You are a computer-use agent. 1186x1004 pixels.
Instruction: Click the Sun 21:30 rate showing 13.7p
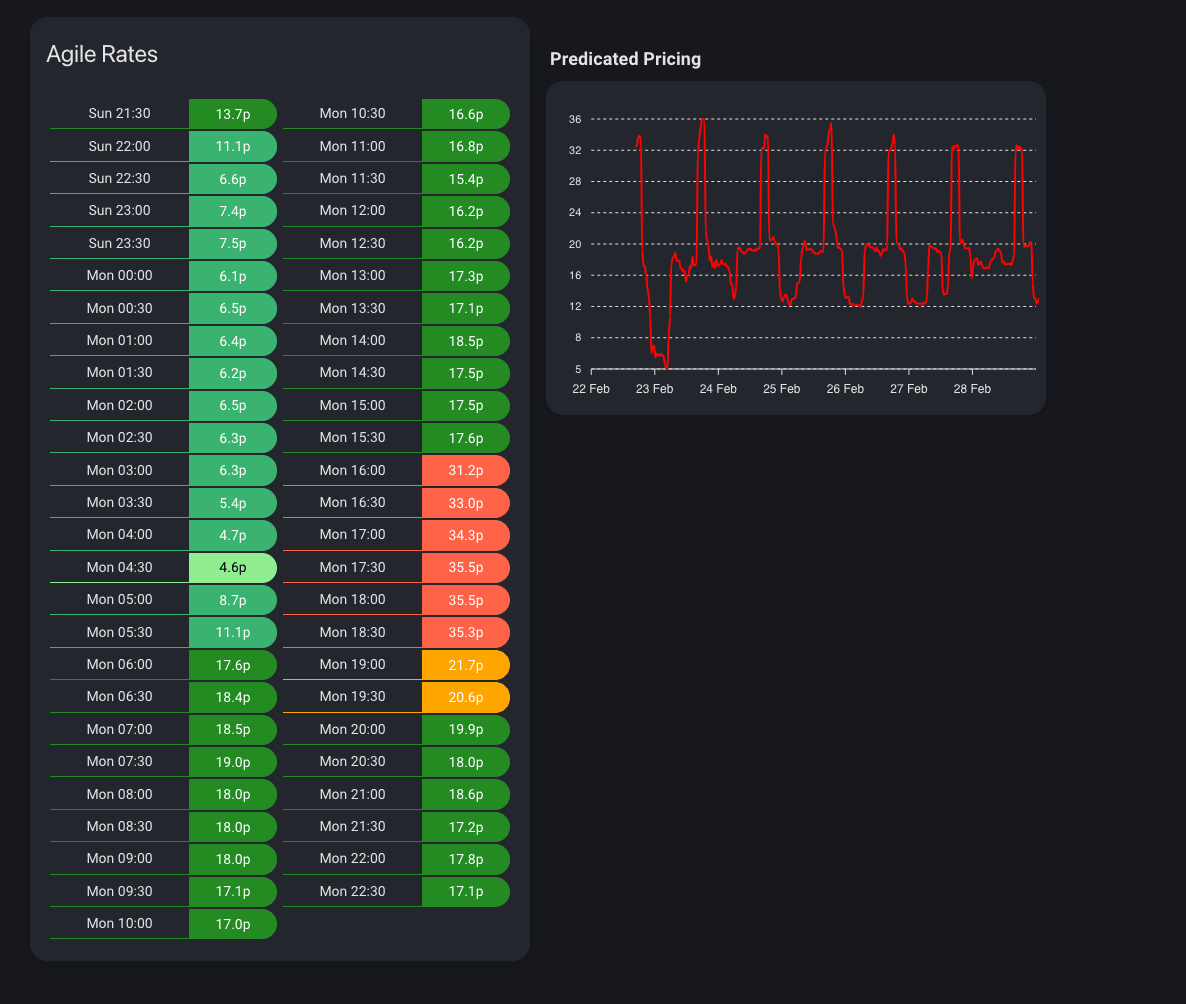point(232,114)
